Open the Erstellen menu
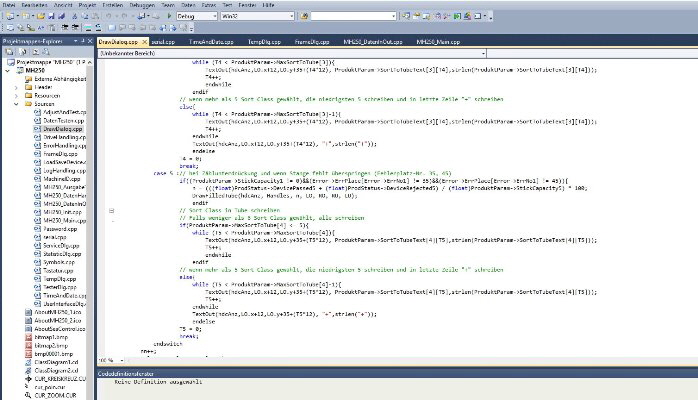 (113, 5)
